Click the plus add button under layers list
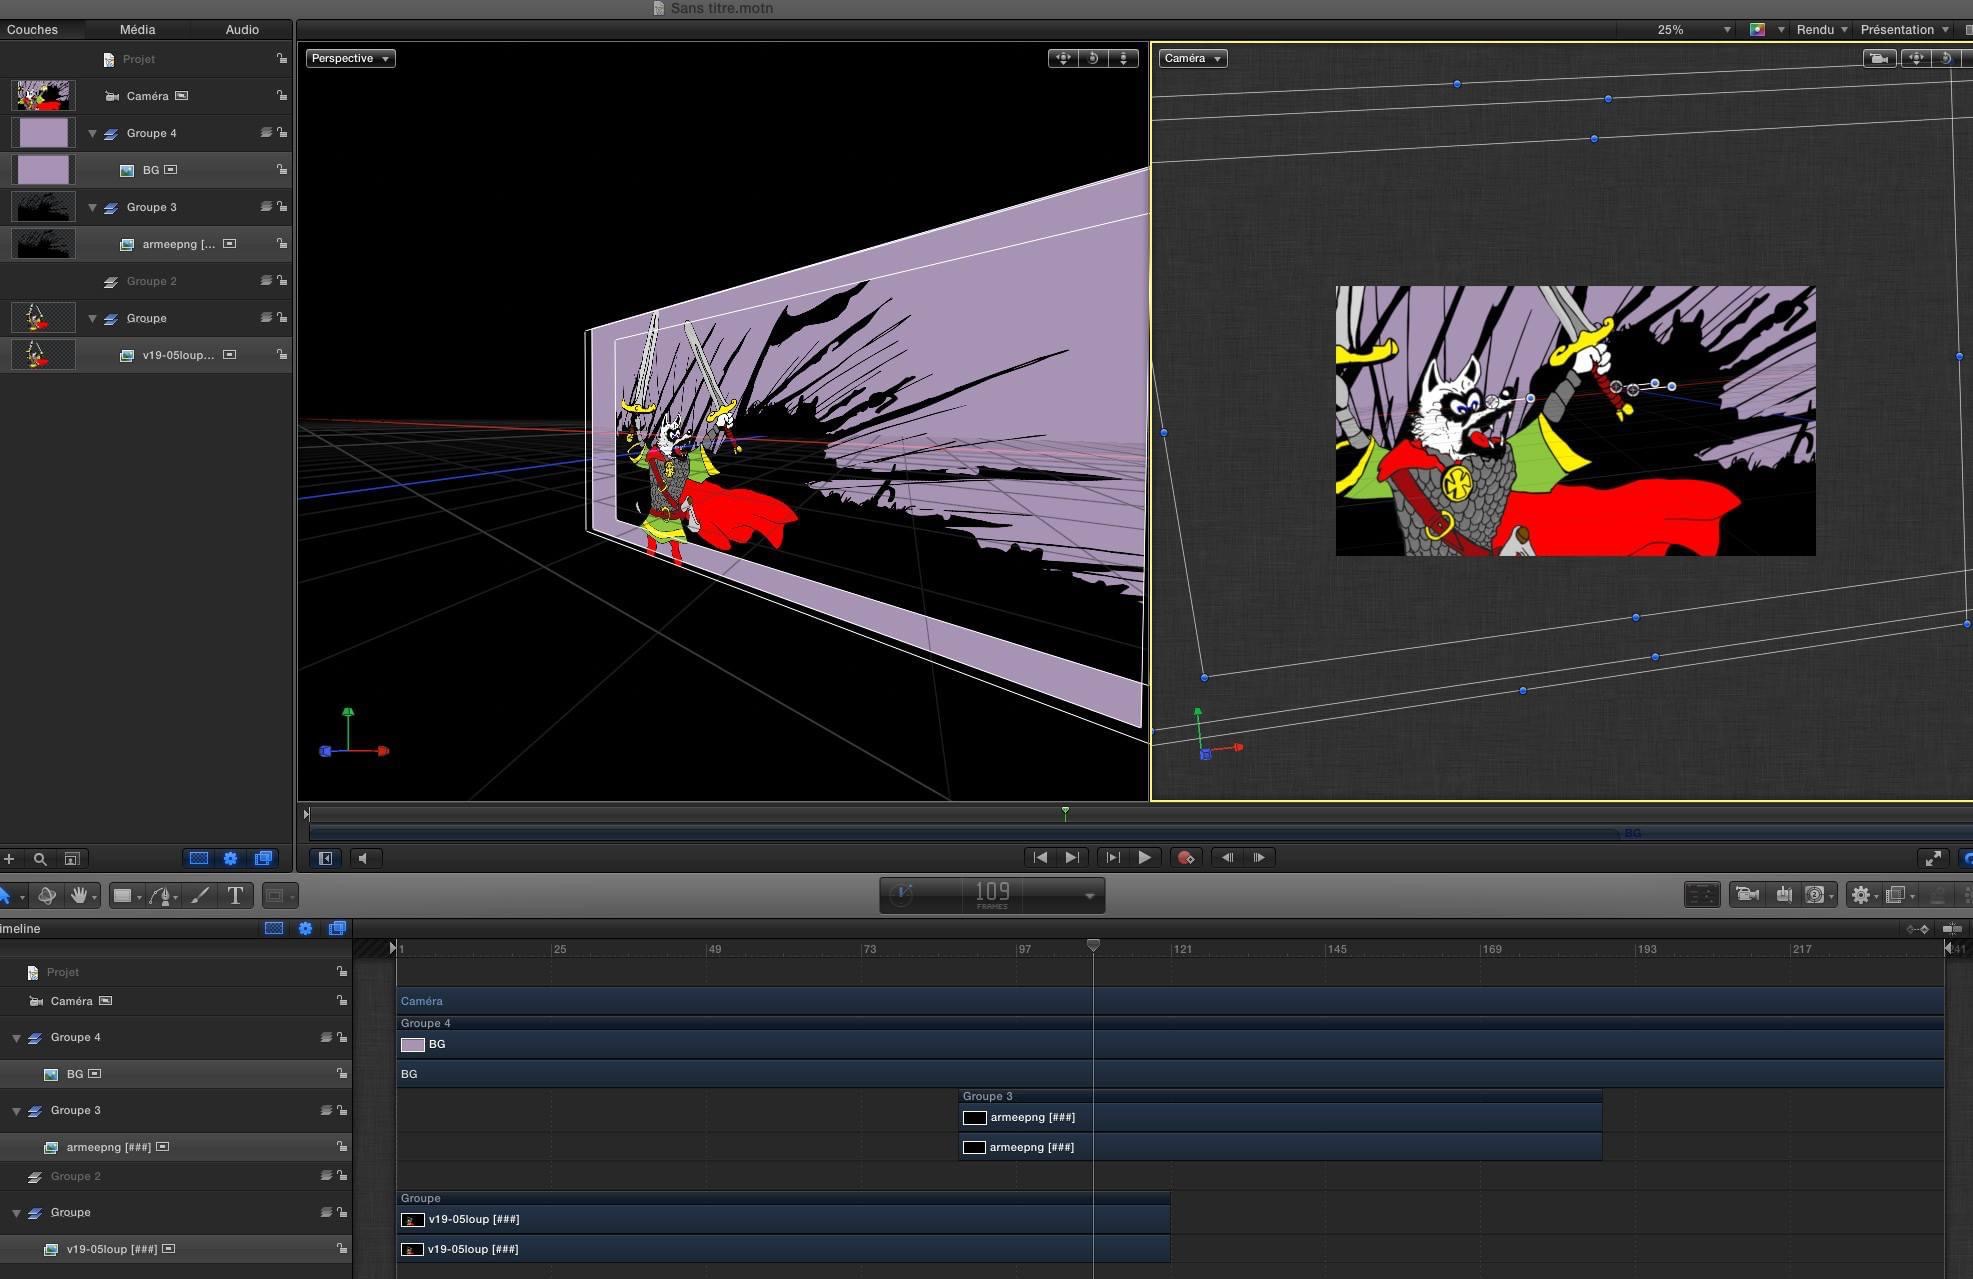This screenshot has width=1973, height=1279. (9, 858)
